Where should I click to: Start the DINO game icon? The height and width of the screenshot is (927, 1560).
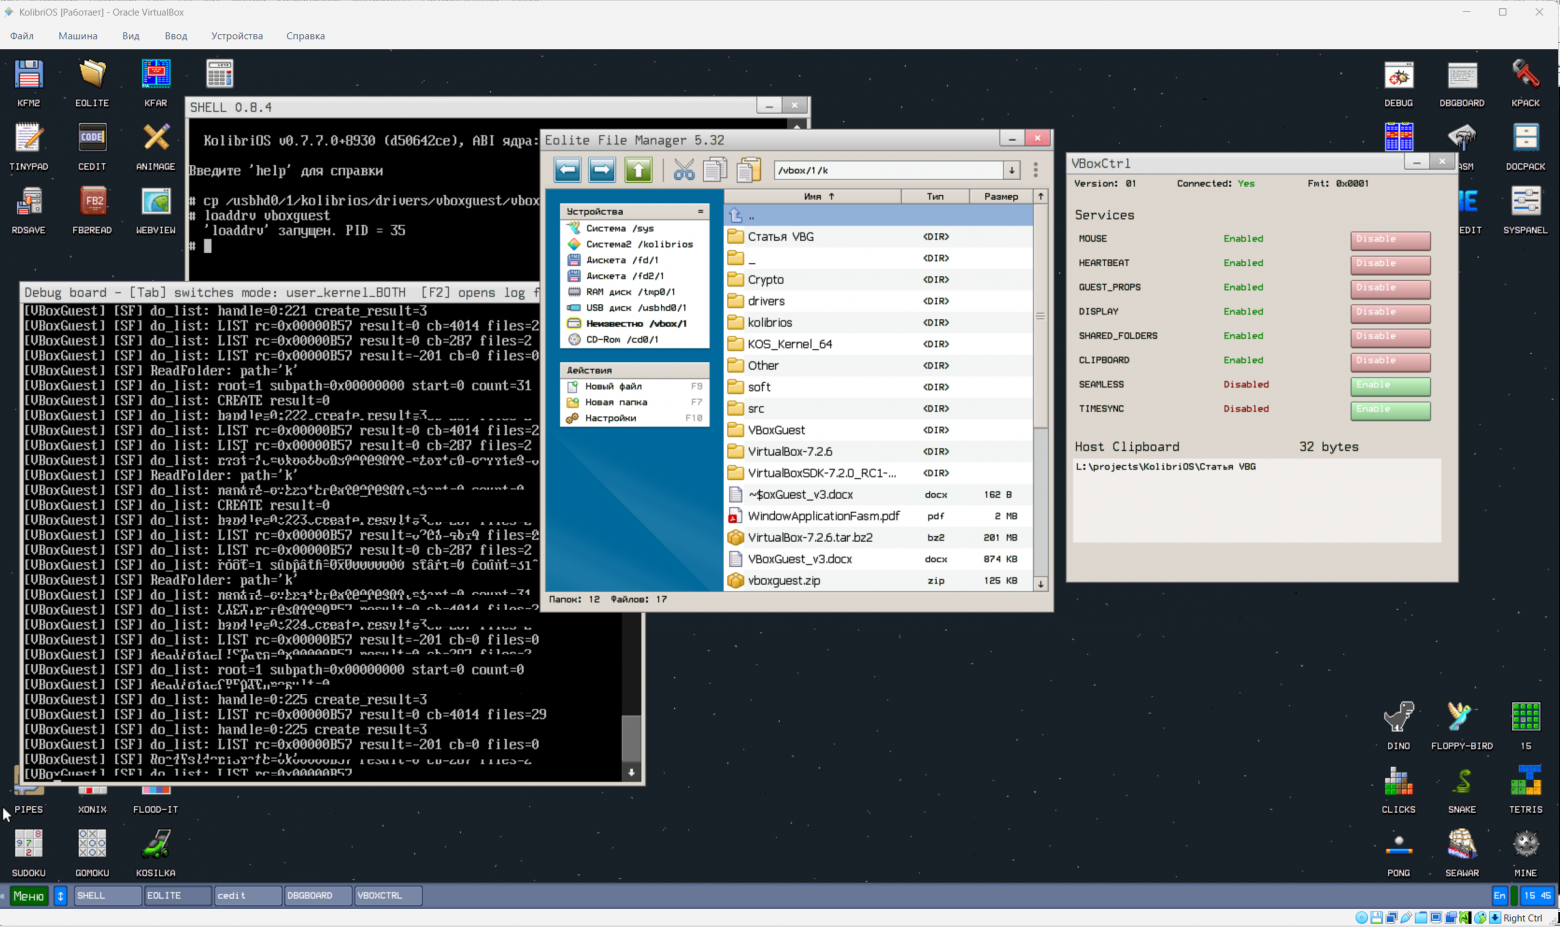pyautogui.click(x=1399, y=725)
